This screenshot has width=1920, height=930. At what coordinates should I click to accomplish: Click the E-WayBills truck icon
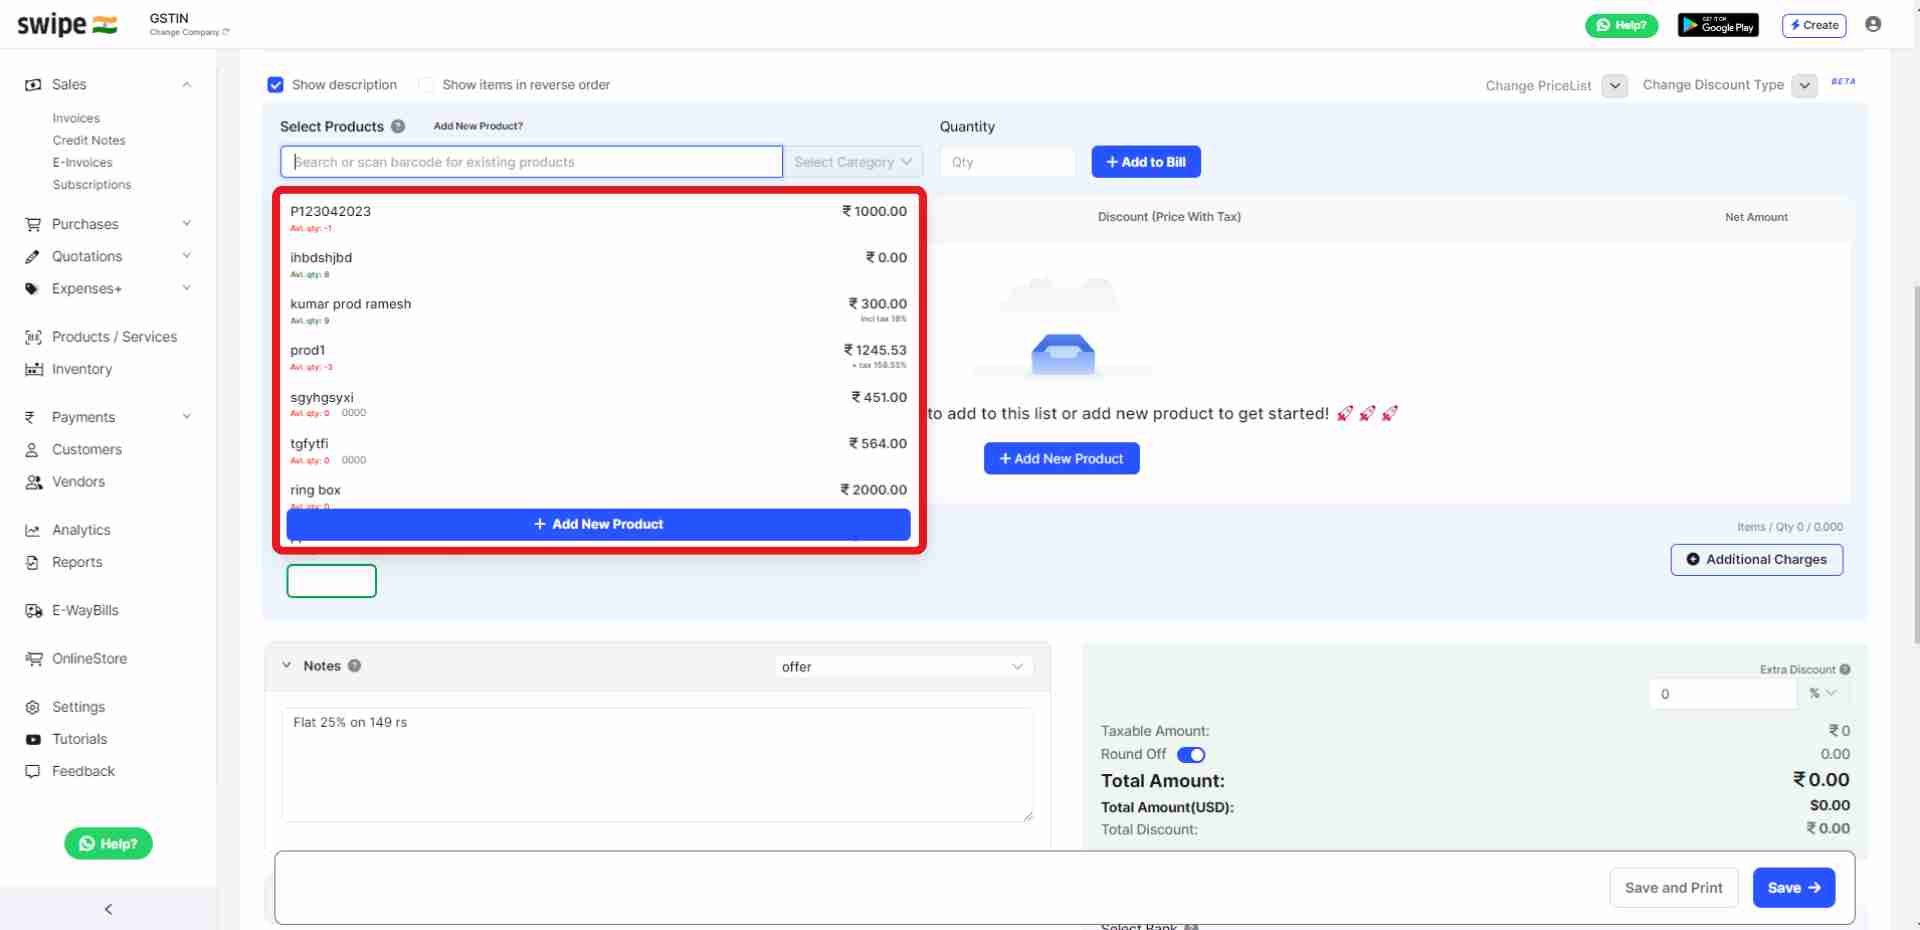click(33, 611)
